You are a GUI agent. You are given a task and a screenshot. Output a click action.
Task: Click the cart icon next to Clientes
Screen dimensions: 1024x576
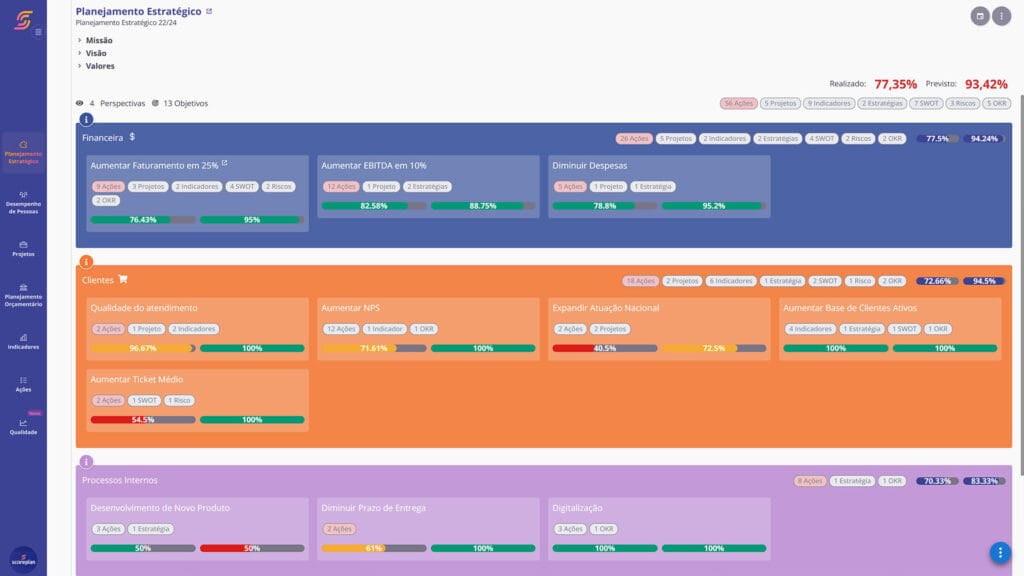coord(123,280)
